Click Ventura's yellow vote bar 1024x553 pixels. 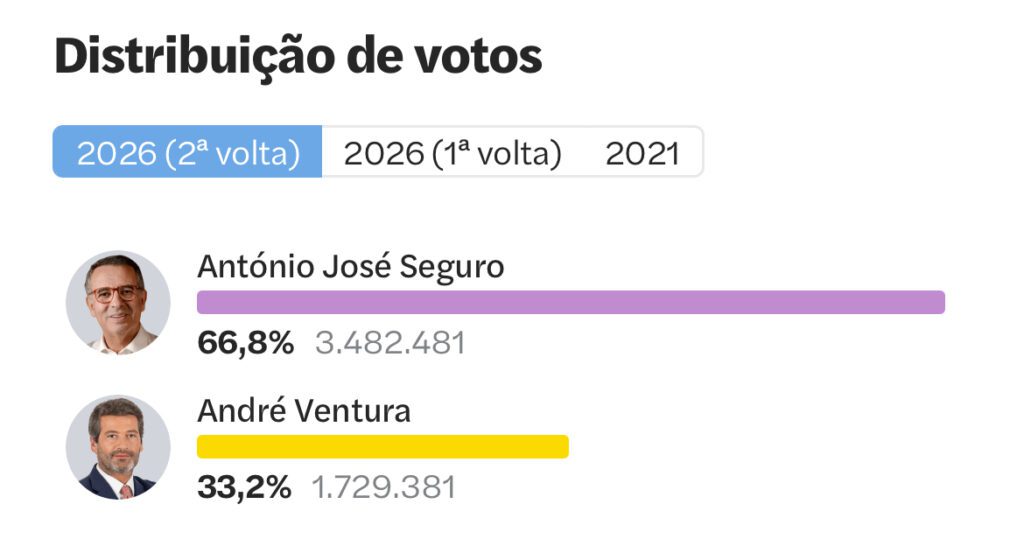[382, 446]
